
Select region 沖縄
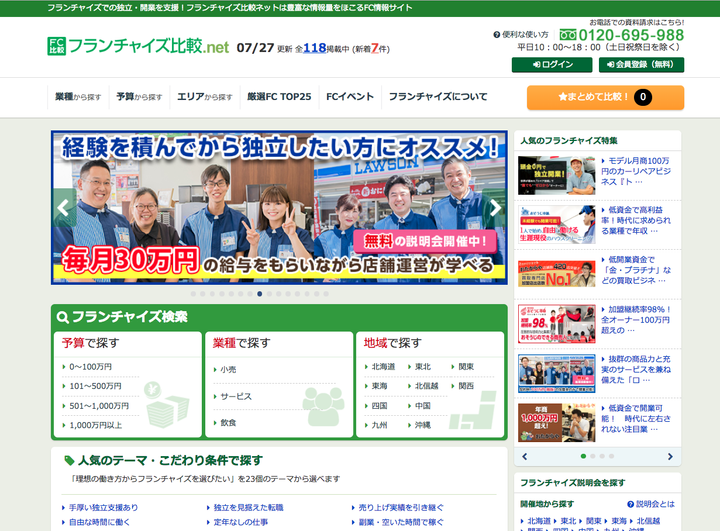pos(422,425)
